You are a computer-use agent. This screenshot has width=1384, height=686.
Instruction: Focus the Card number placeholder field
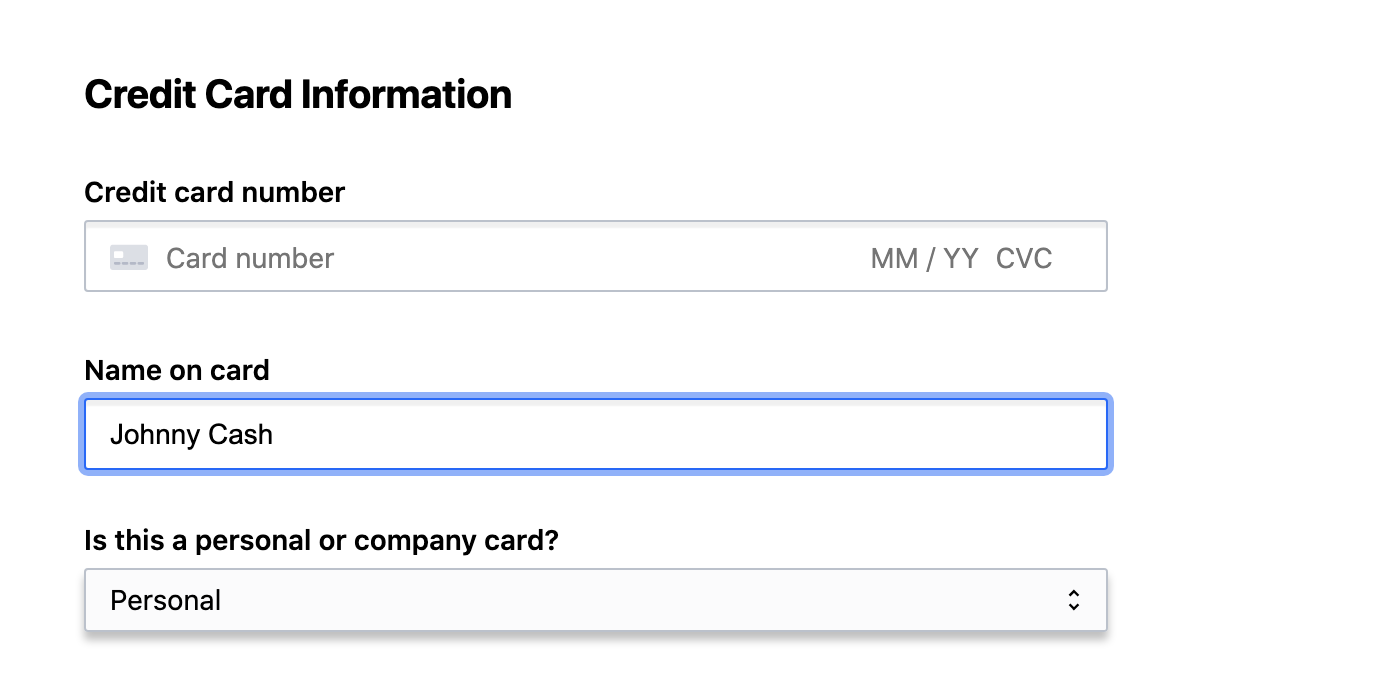click(x=250, y=258)
